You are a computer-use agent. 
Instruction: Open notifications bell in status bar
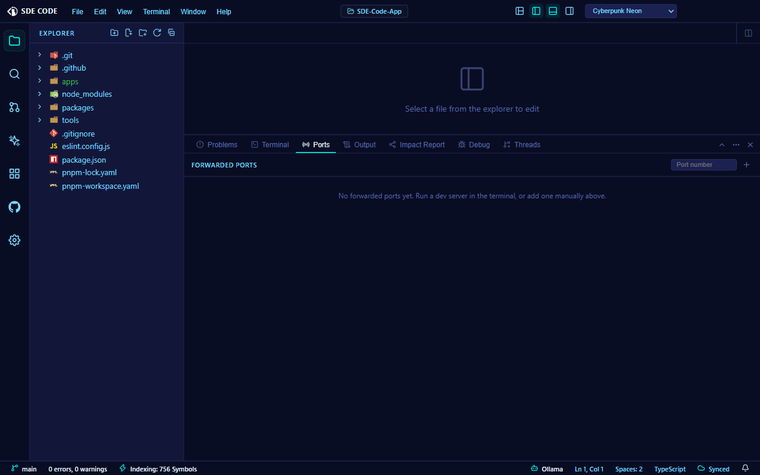point(745,468)
